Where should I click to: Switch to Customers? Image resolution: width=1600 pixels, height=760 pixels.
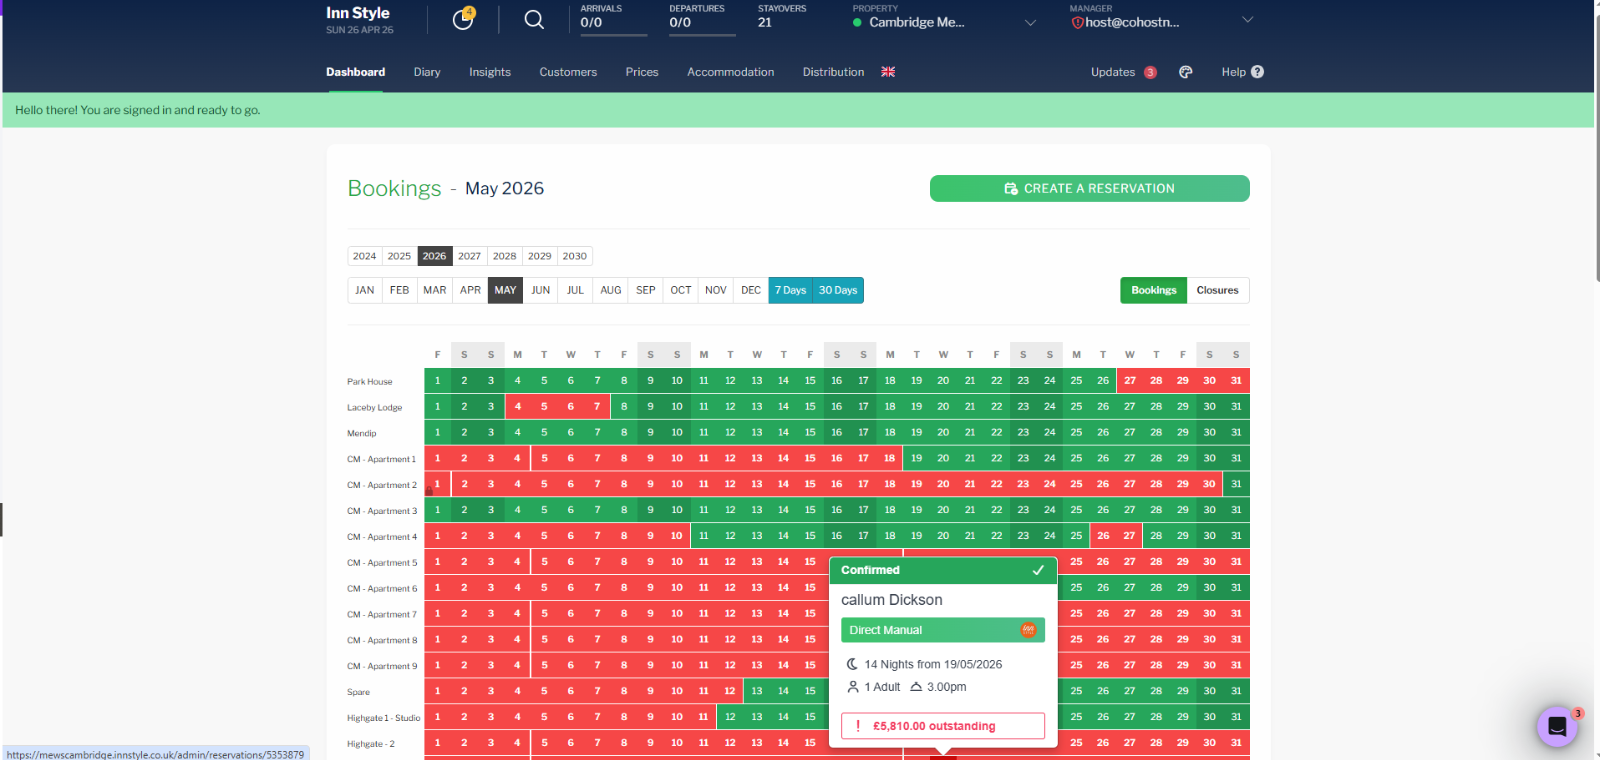(568, 72)
